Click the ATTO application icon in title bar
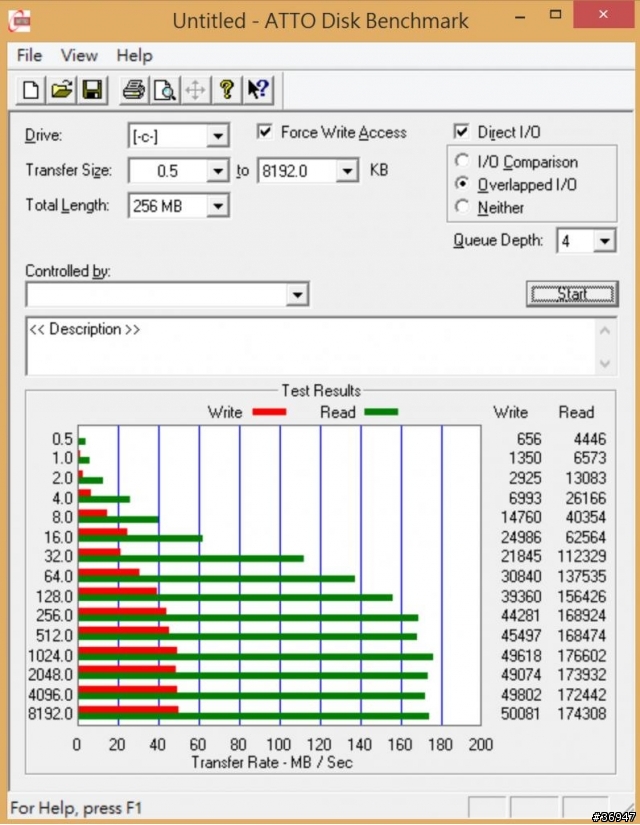The width and height of the screenshot is (640, 825). click(x=20, y=21)
